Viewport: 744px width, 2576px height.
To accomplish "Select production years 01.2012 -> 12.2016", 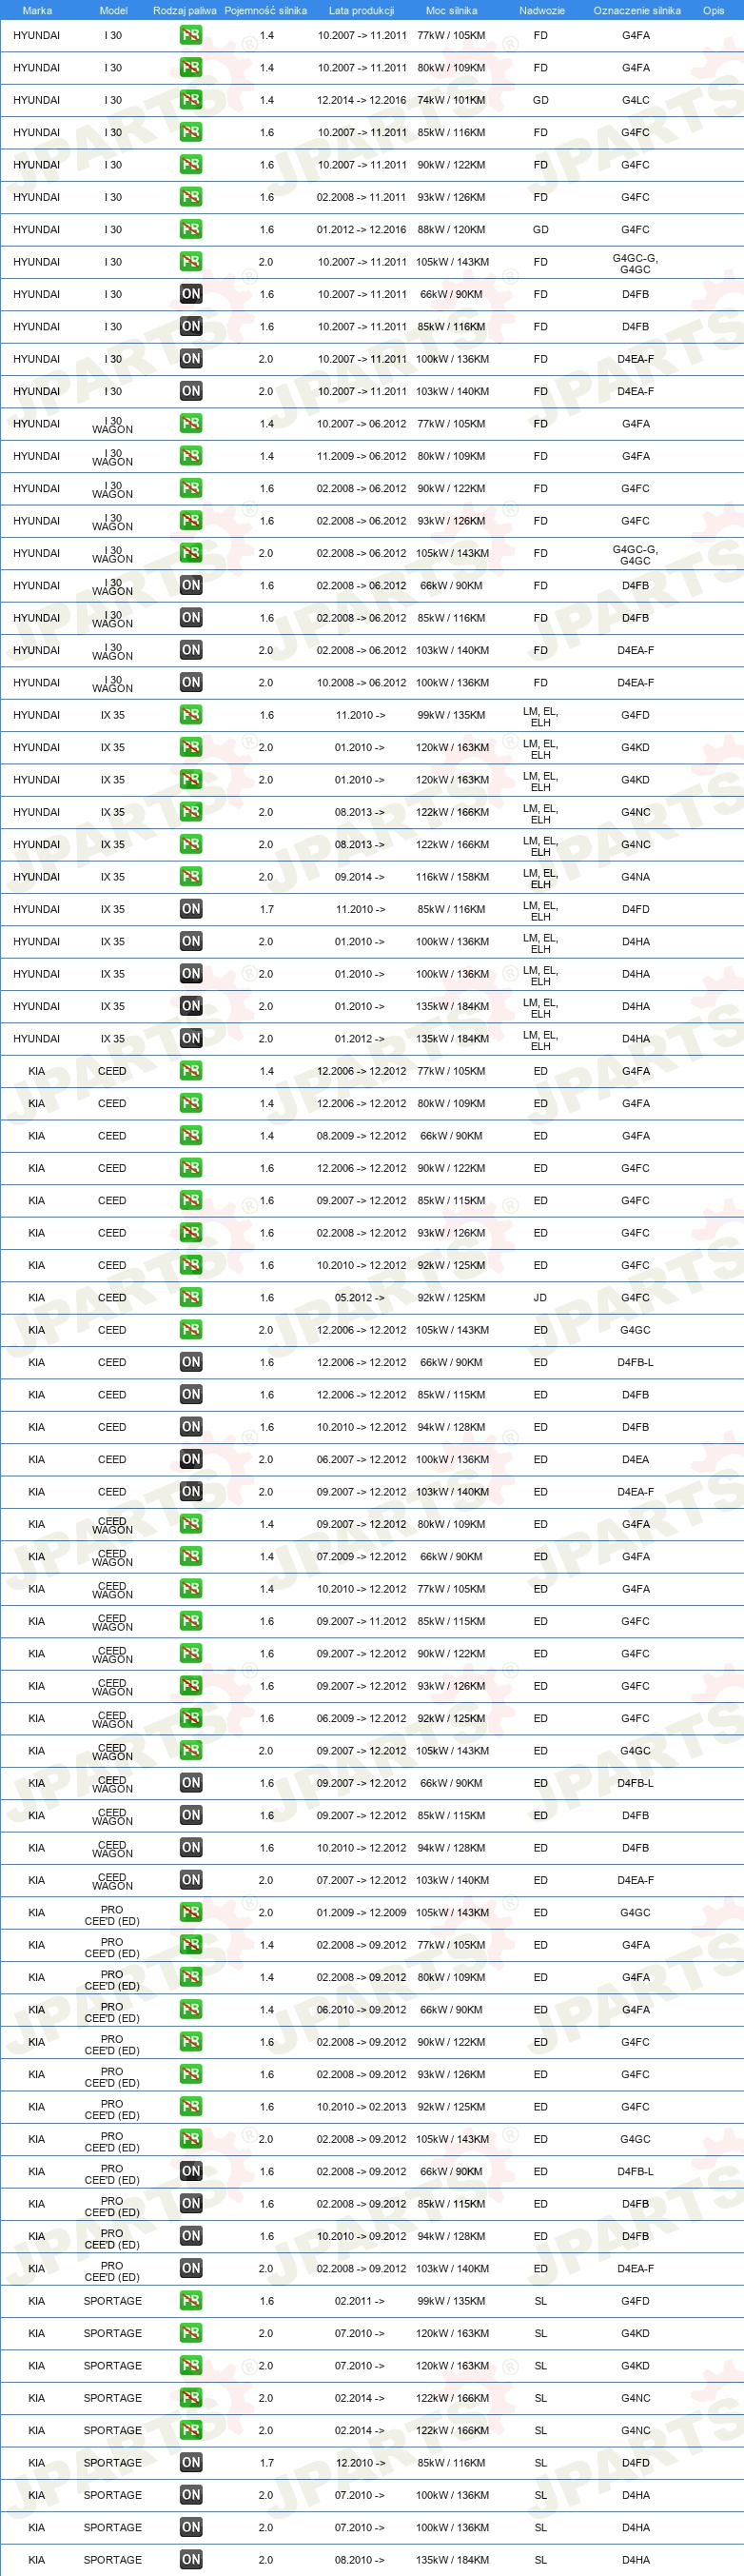I will click(361, 229).
